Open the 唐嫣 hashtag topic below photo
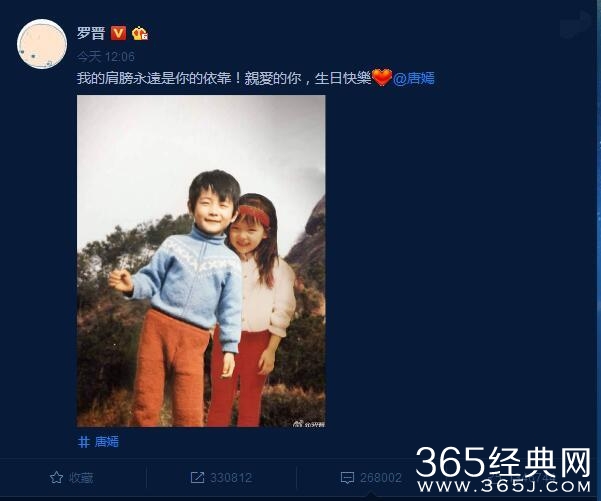 tap(107, 442)
